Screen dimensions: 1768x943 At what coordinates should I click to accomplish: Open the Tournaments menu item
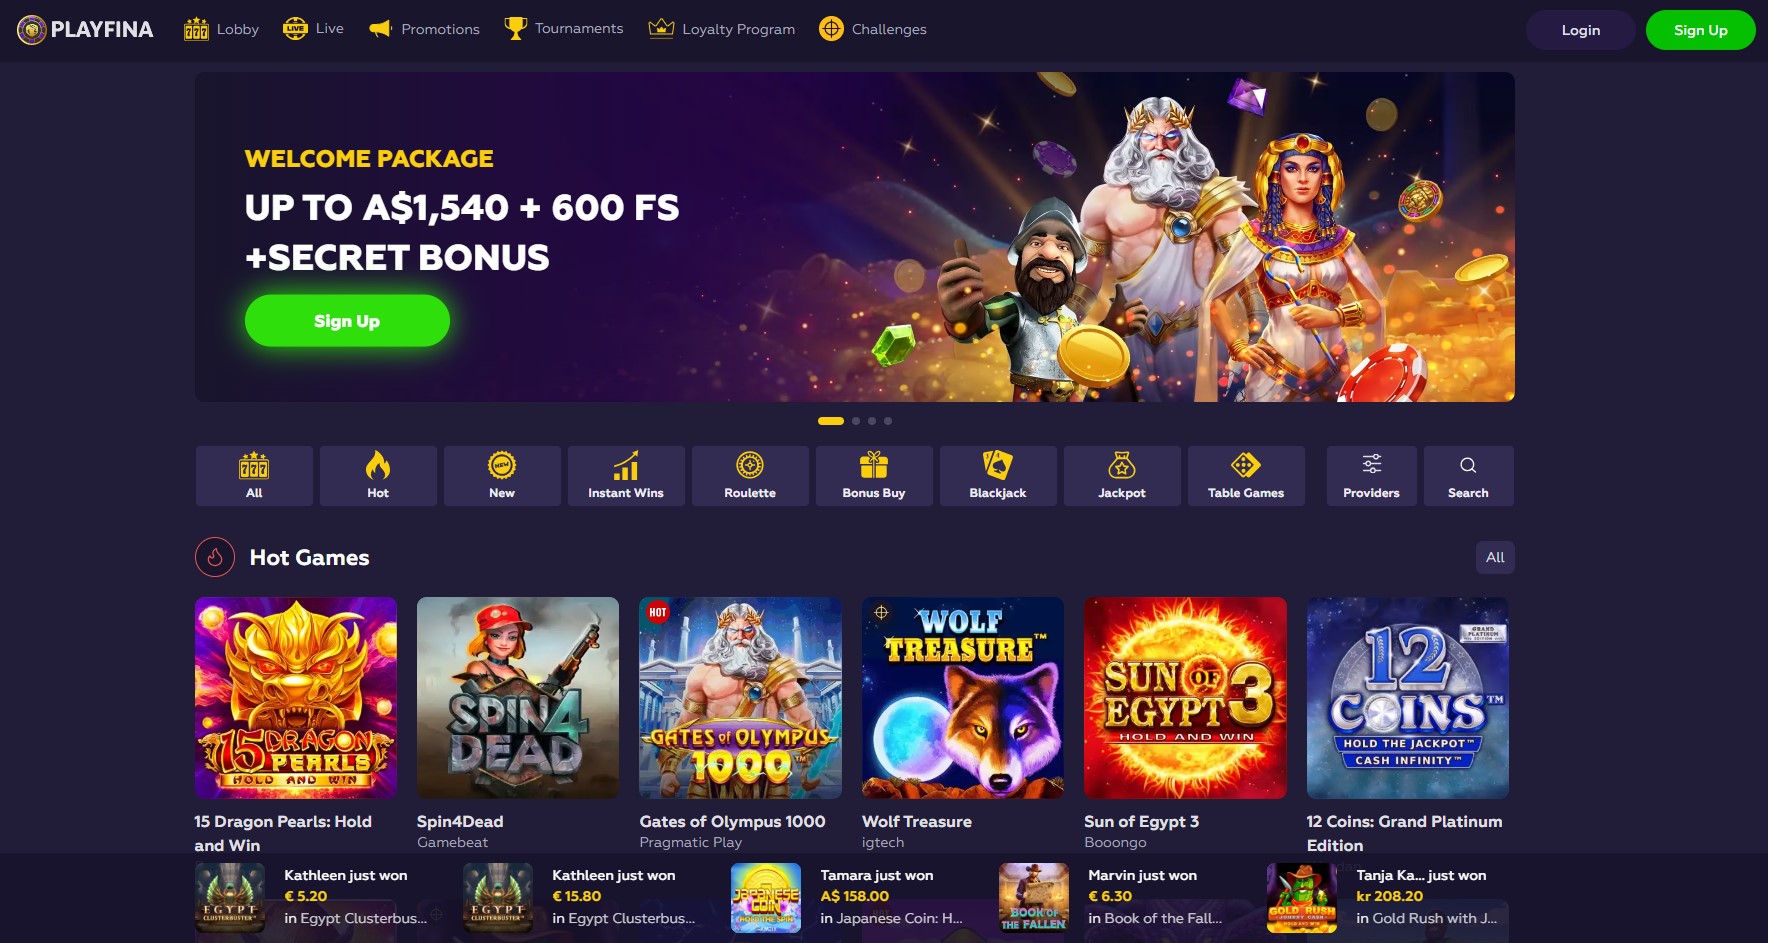click(x=564, y=29)
